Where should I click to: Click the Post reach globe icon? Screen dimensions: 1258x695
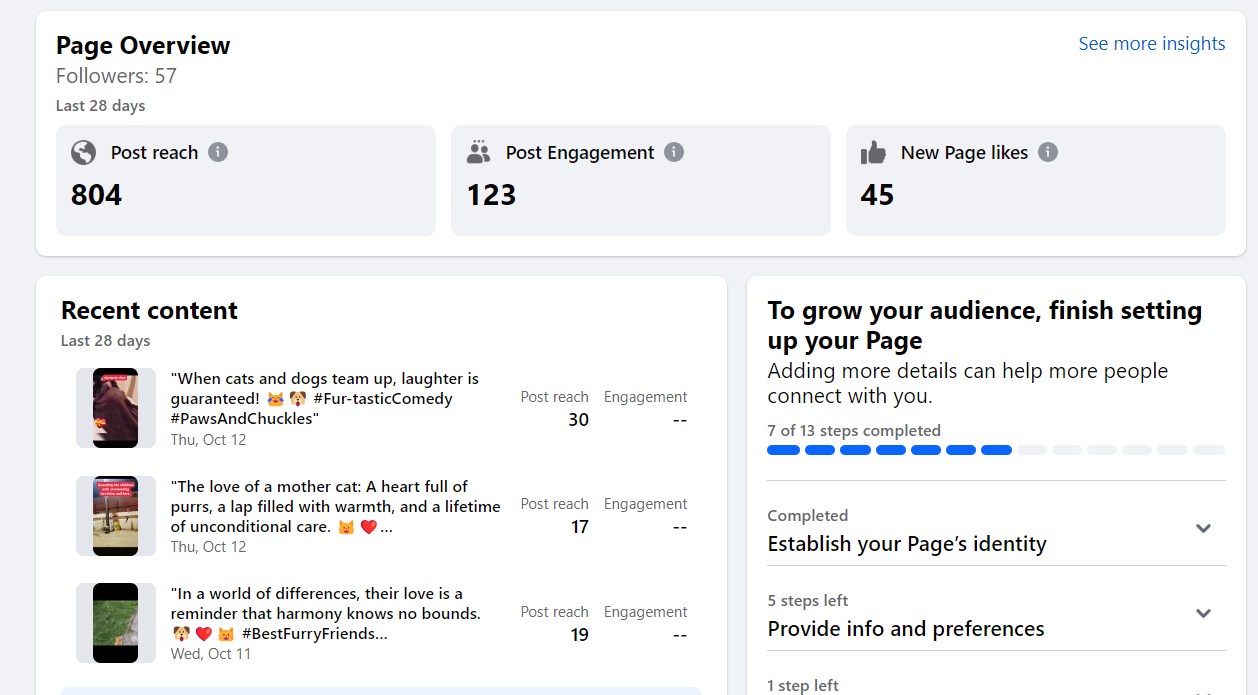[x=84, y=152]
